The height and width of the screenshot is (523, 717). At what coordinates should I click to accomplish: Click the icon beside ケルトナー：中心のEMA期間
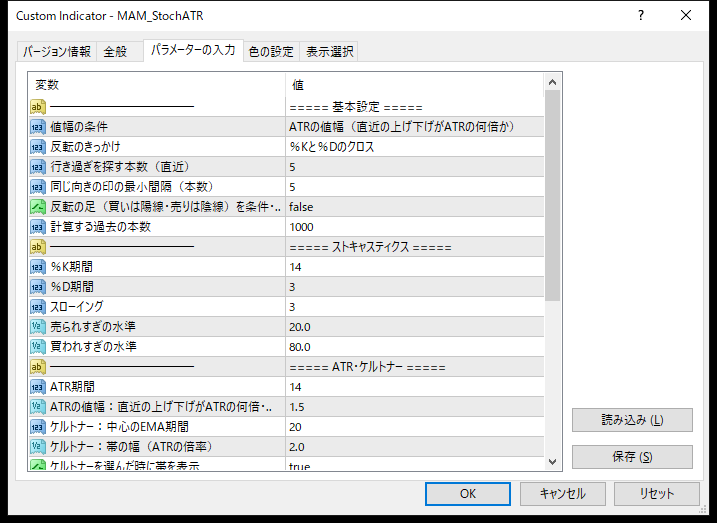(x=38, y=427)
